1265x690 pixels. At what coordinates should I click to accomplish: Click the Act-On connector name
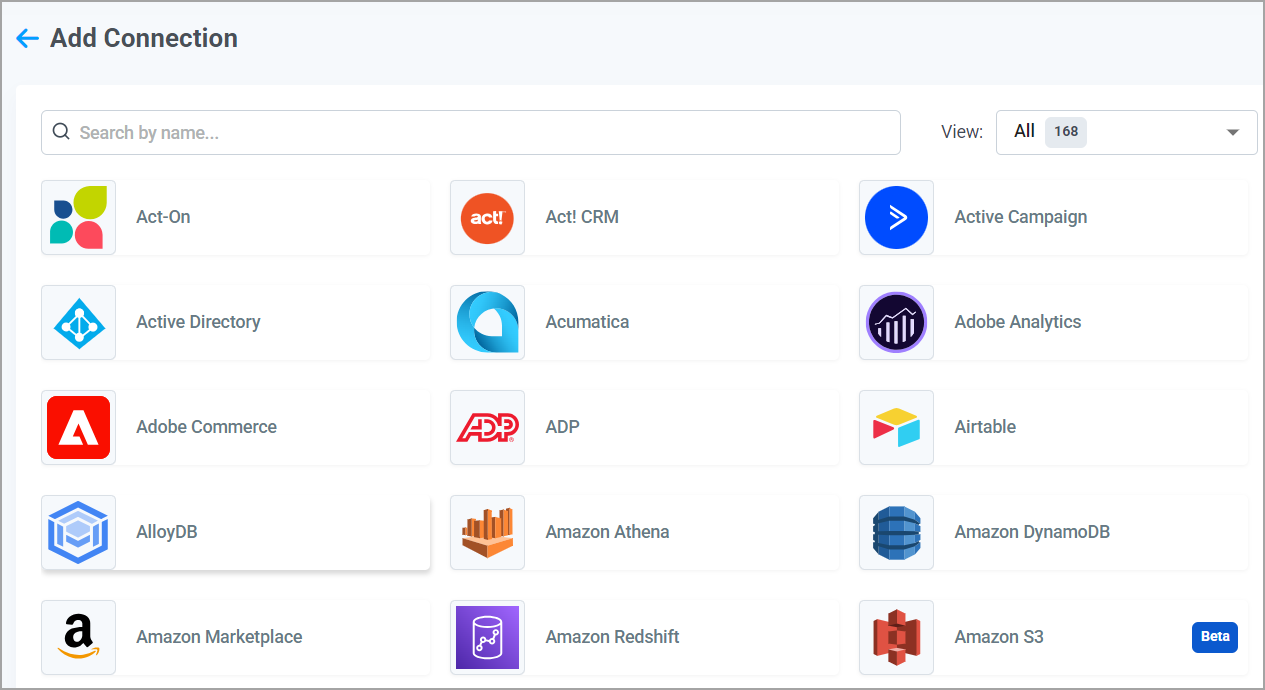[x=163, y=217]
